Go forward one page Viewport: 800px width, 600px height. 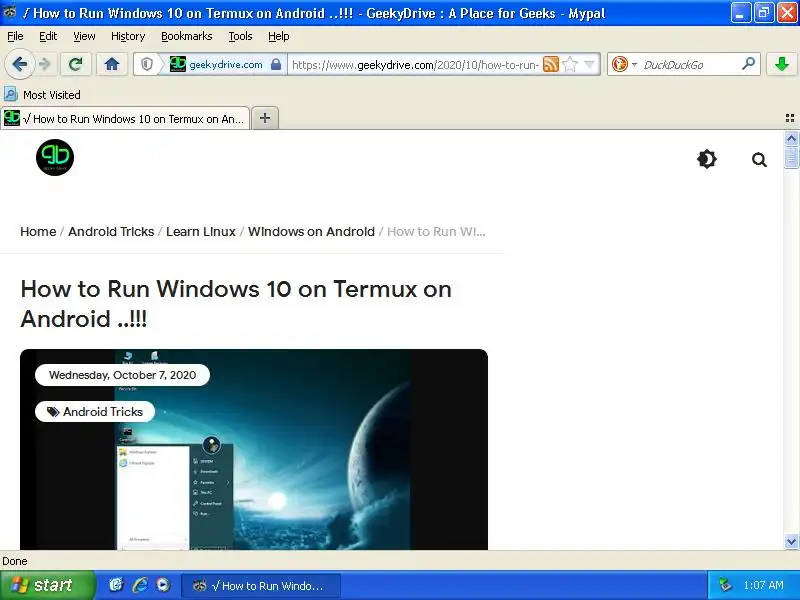click(45, 64)
